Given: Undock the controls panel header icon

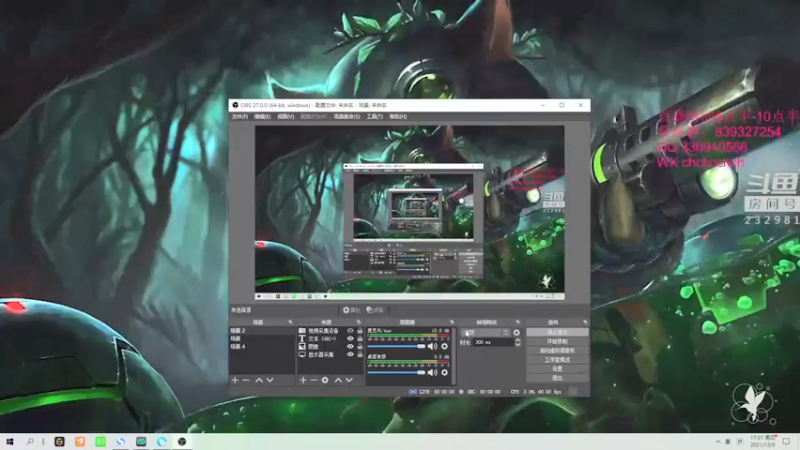Looking at the screenshot, I should point(585,322).
